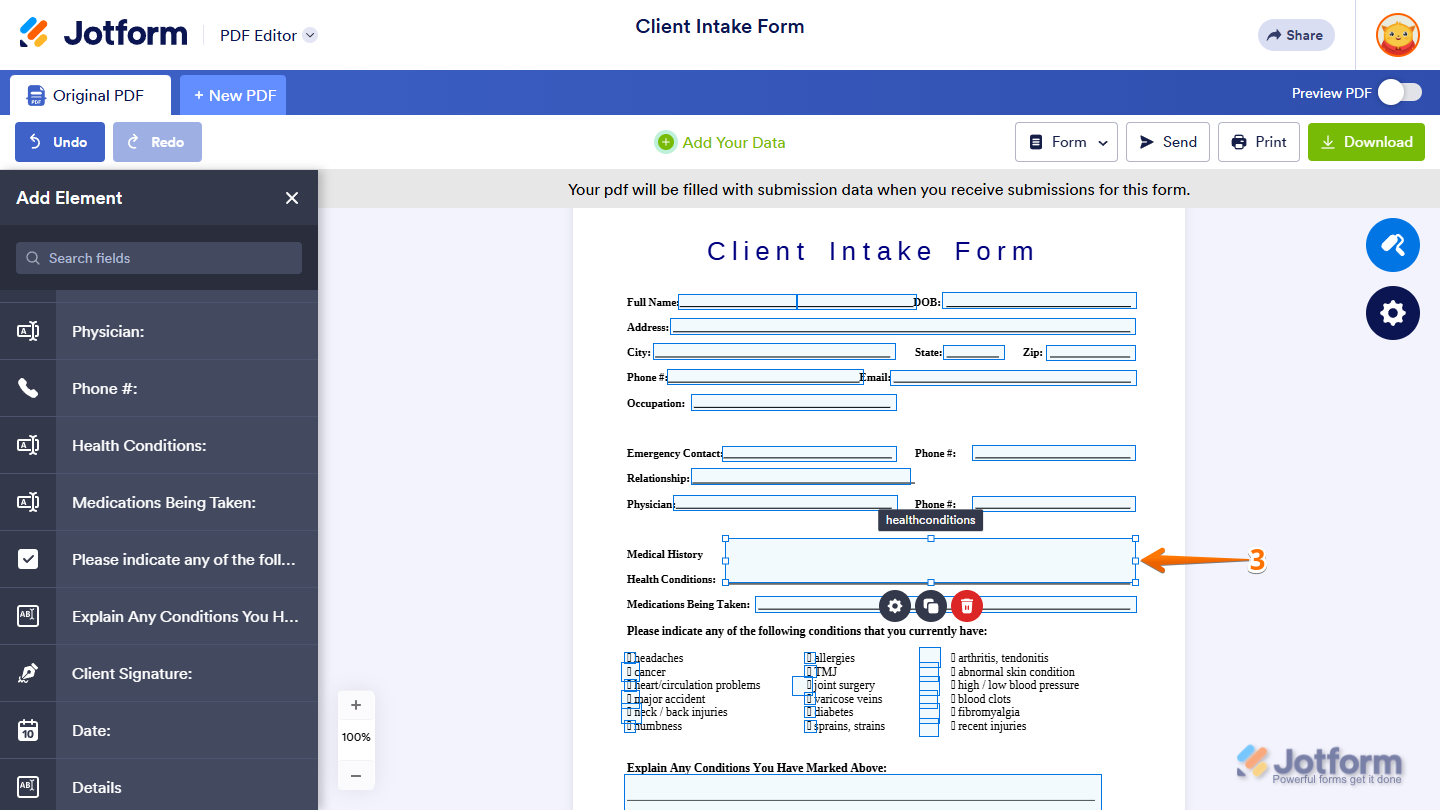Screen dimensions: 1440x810
Task: Open the dark settings gear on the right
Action: tap(1392, 313)
